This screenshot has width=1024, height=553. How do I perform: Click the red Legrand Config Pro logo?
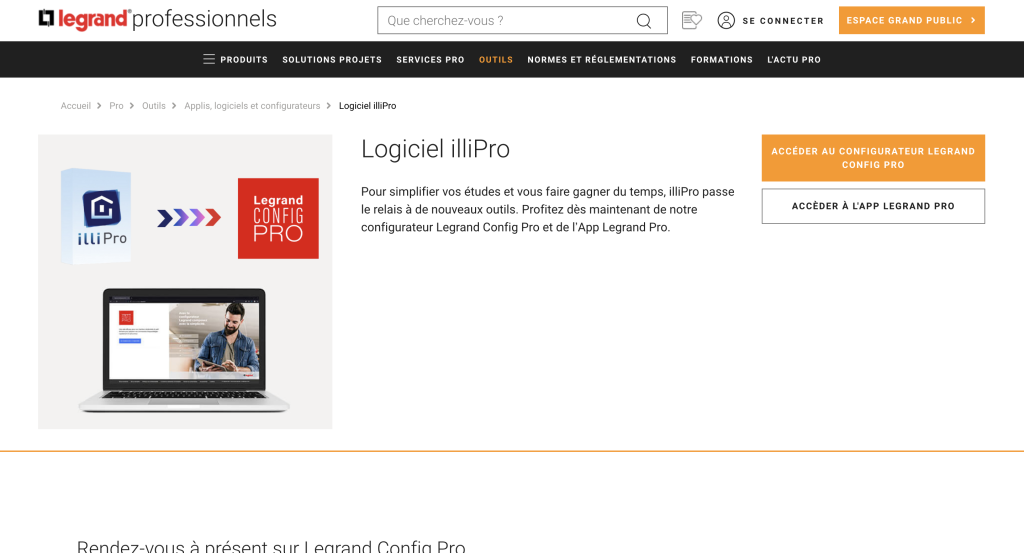click(x=278, y=218)
